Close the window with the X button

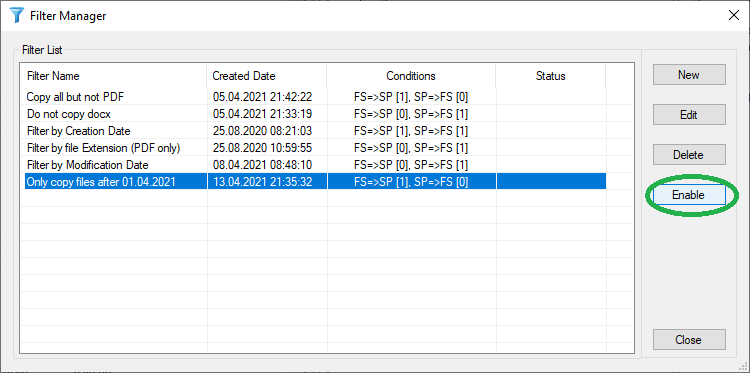coord(733,15)
